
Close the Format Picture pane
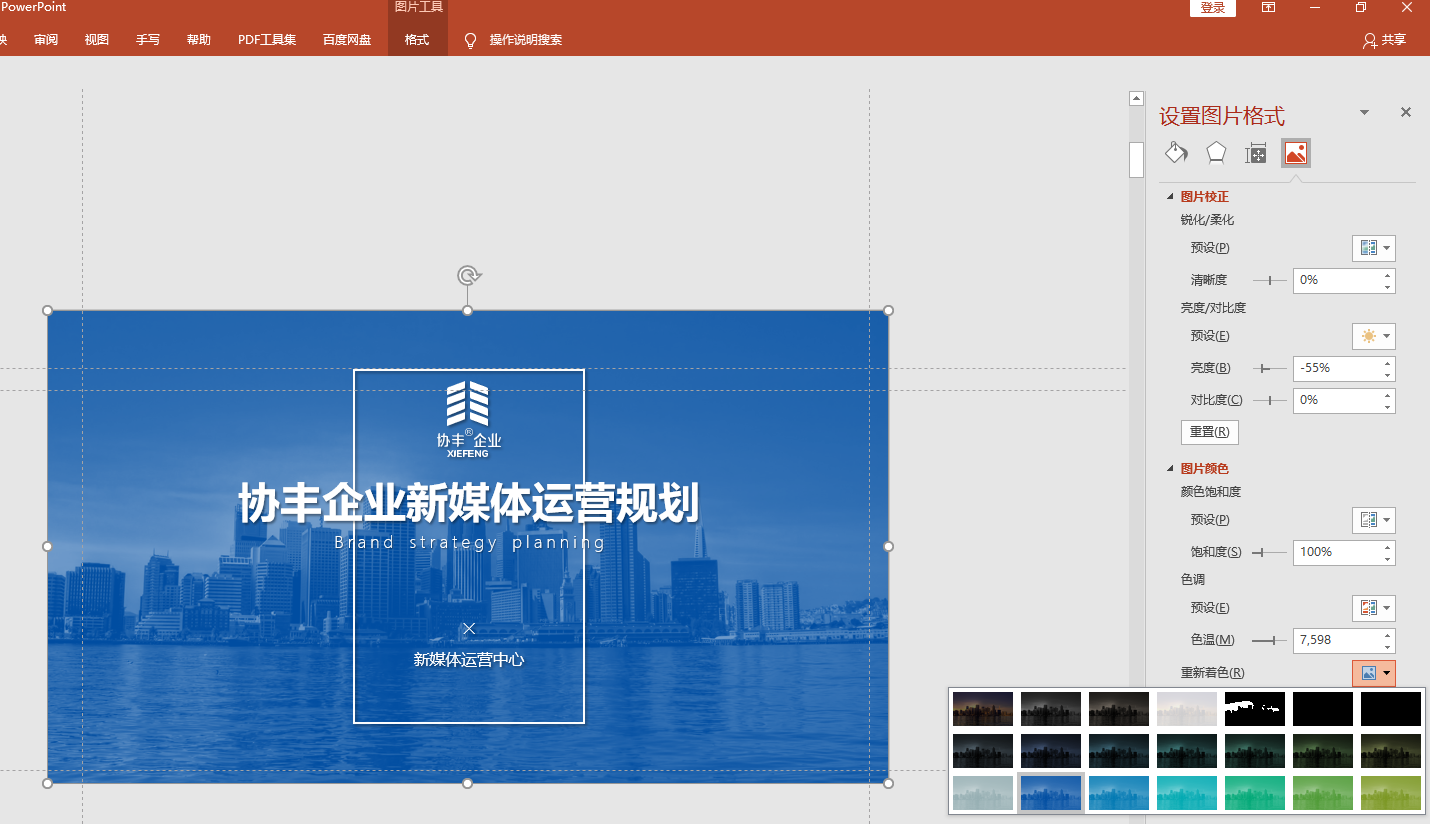point(1406,112)
